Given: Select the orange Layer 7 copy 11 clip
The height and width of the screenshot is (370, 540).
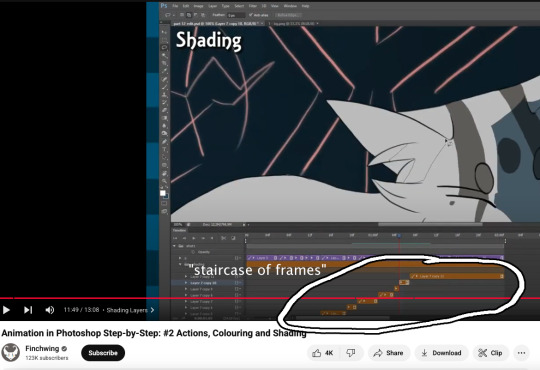Looking at the screenshot, I should point(457,276).
